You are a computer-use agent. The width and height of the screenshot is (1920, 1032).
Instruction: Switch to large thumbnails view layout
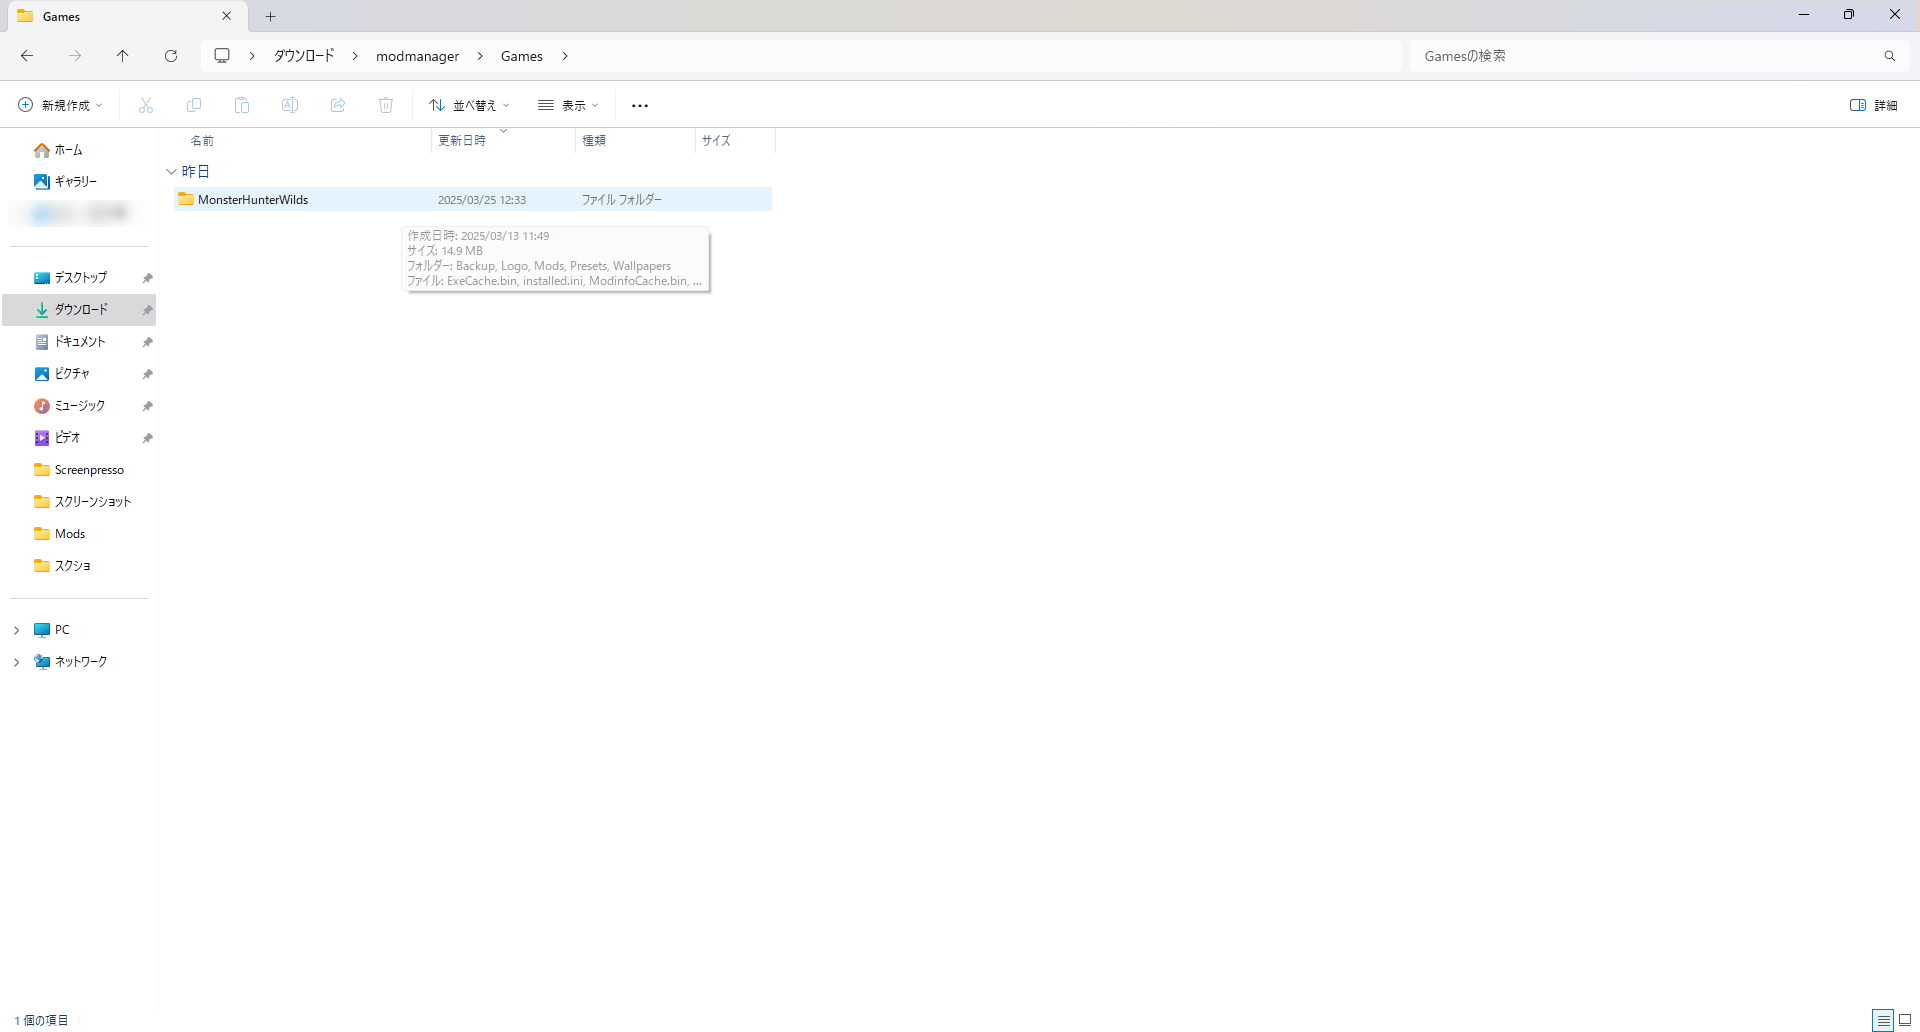1905,1020
